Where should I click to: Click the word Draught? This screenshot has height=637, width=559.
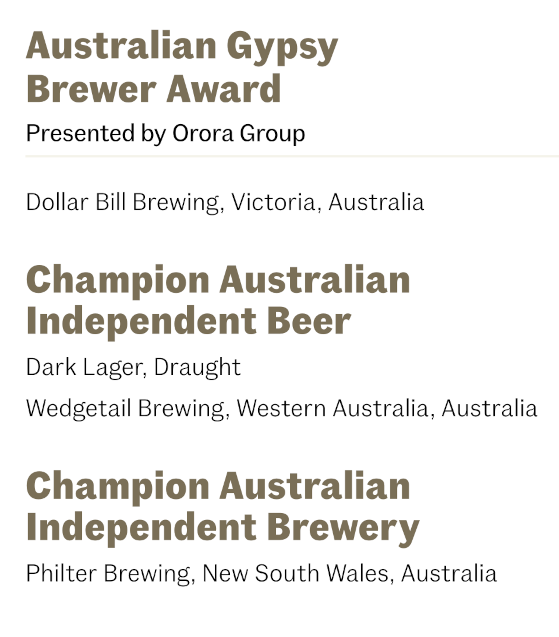pos(197,367)
